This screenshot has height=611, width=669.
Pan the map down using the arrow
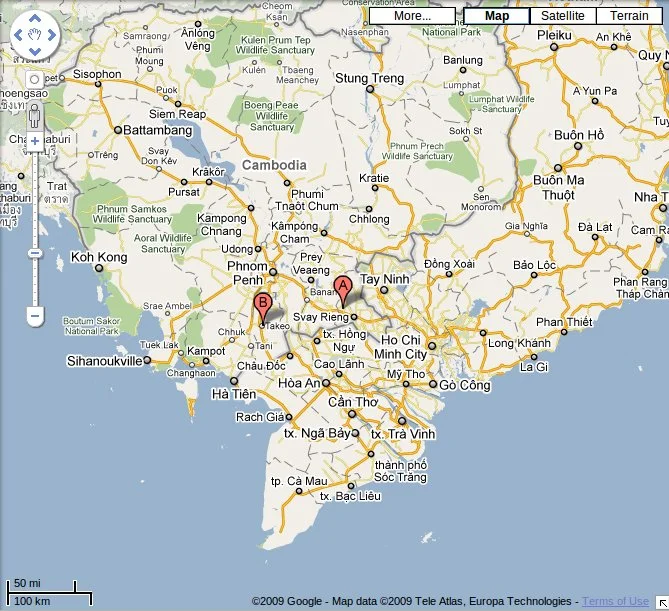tap(35, 52)
